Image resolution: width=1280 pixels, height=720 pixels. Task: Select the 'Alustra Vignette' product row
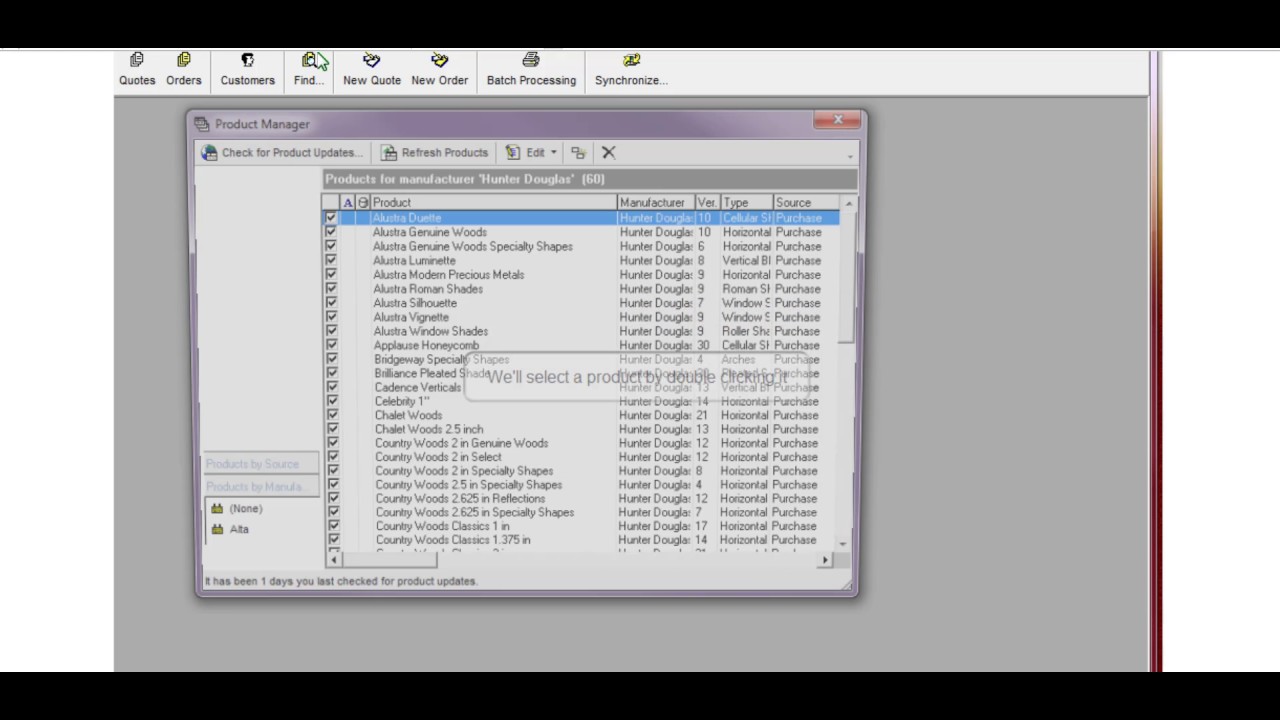[x=581, y=317]
